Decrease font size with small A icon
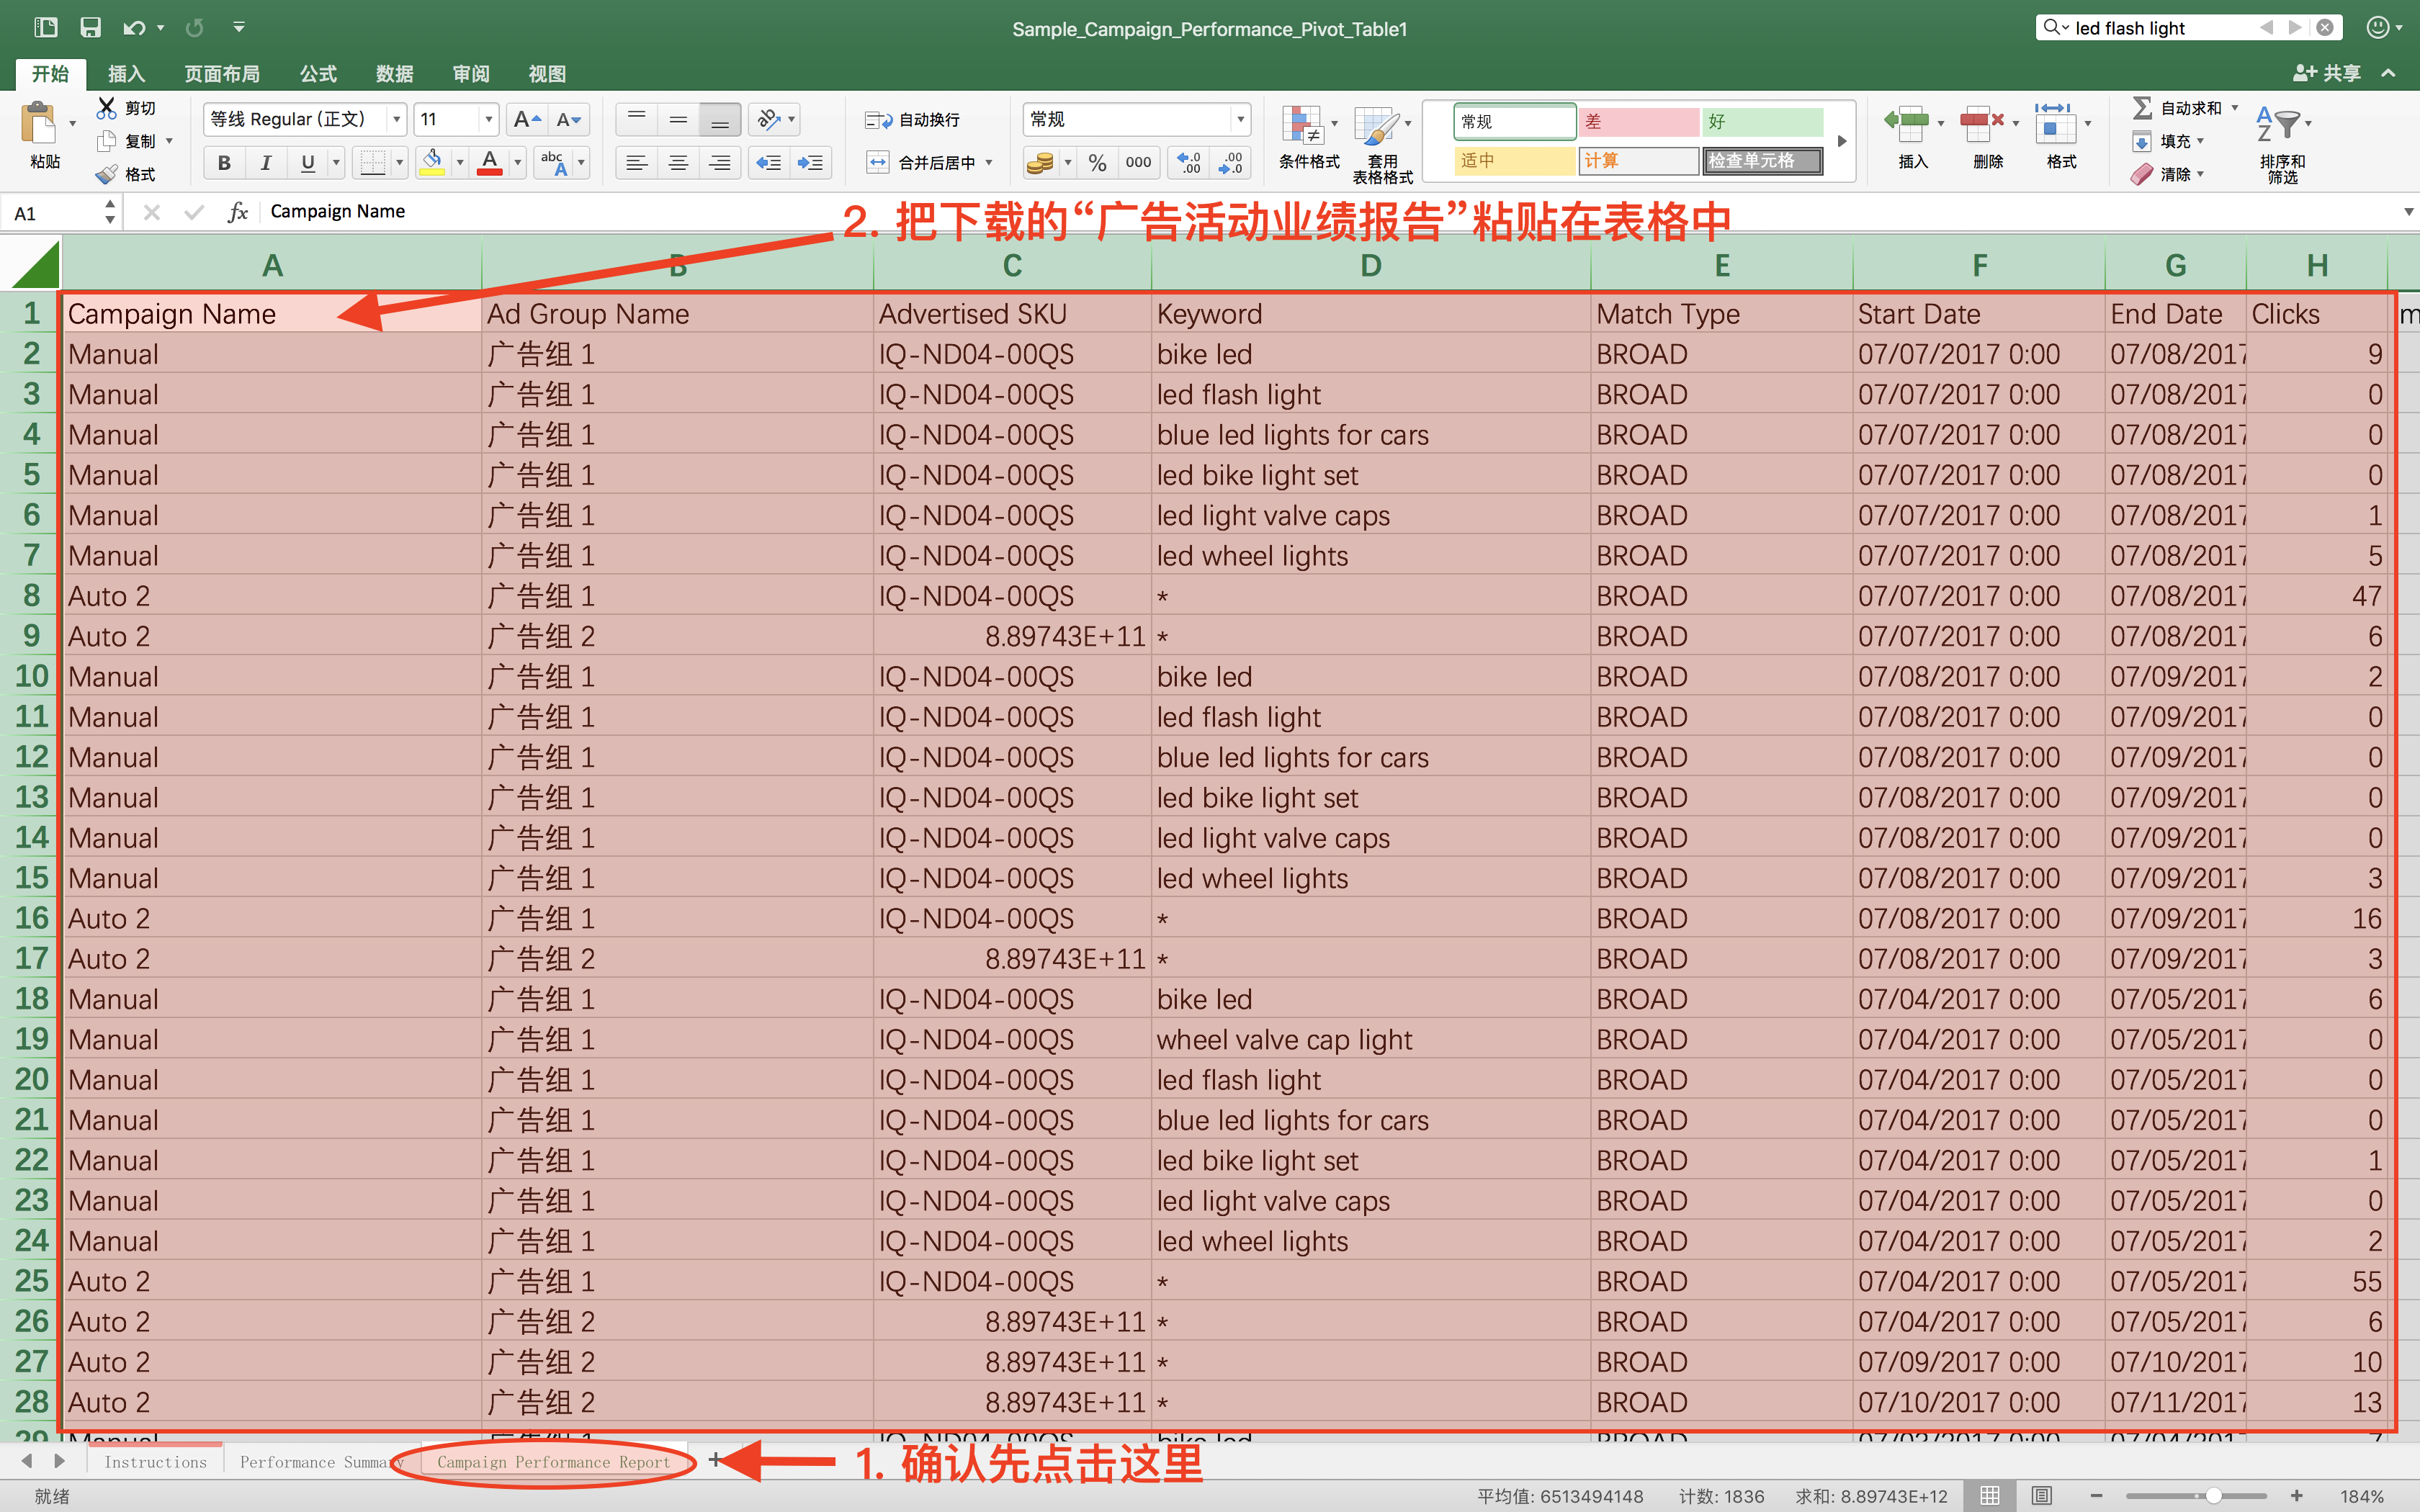Viewport: 2420px width, 1512px height. tap(568, 120)
